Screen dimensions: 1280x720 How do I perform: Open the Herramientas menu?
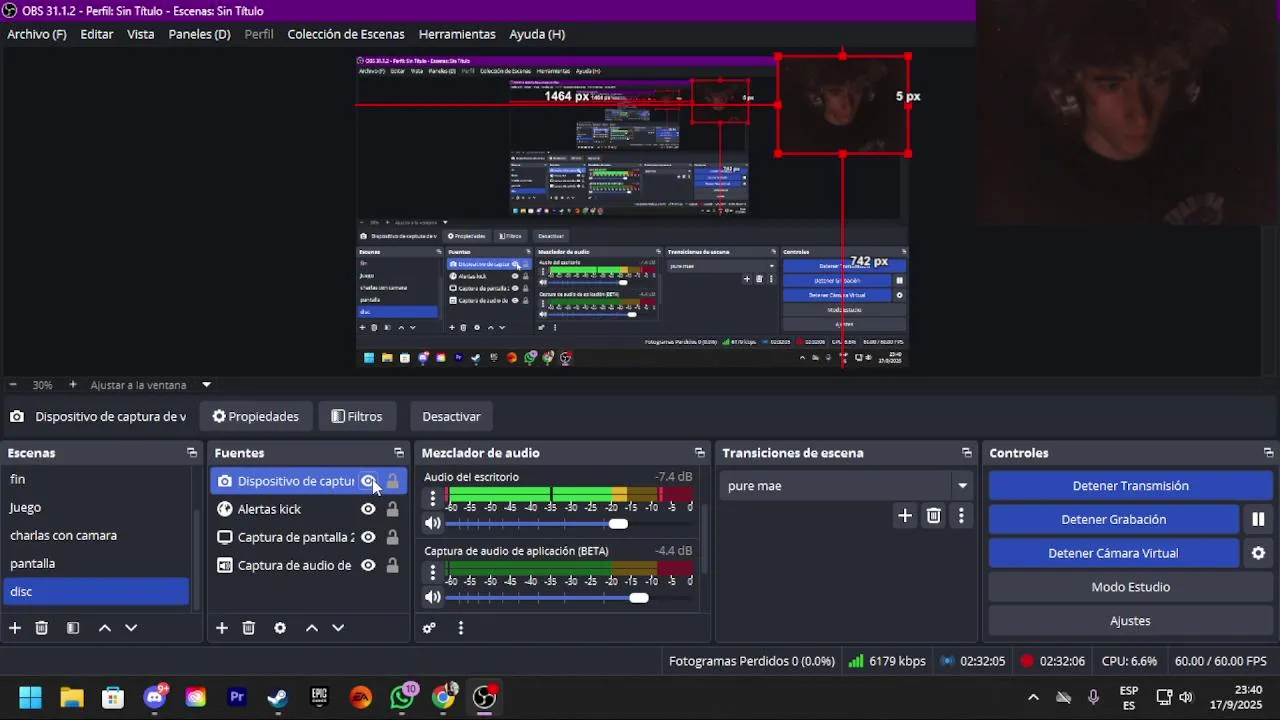coord(457,34)
